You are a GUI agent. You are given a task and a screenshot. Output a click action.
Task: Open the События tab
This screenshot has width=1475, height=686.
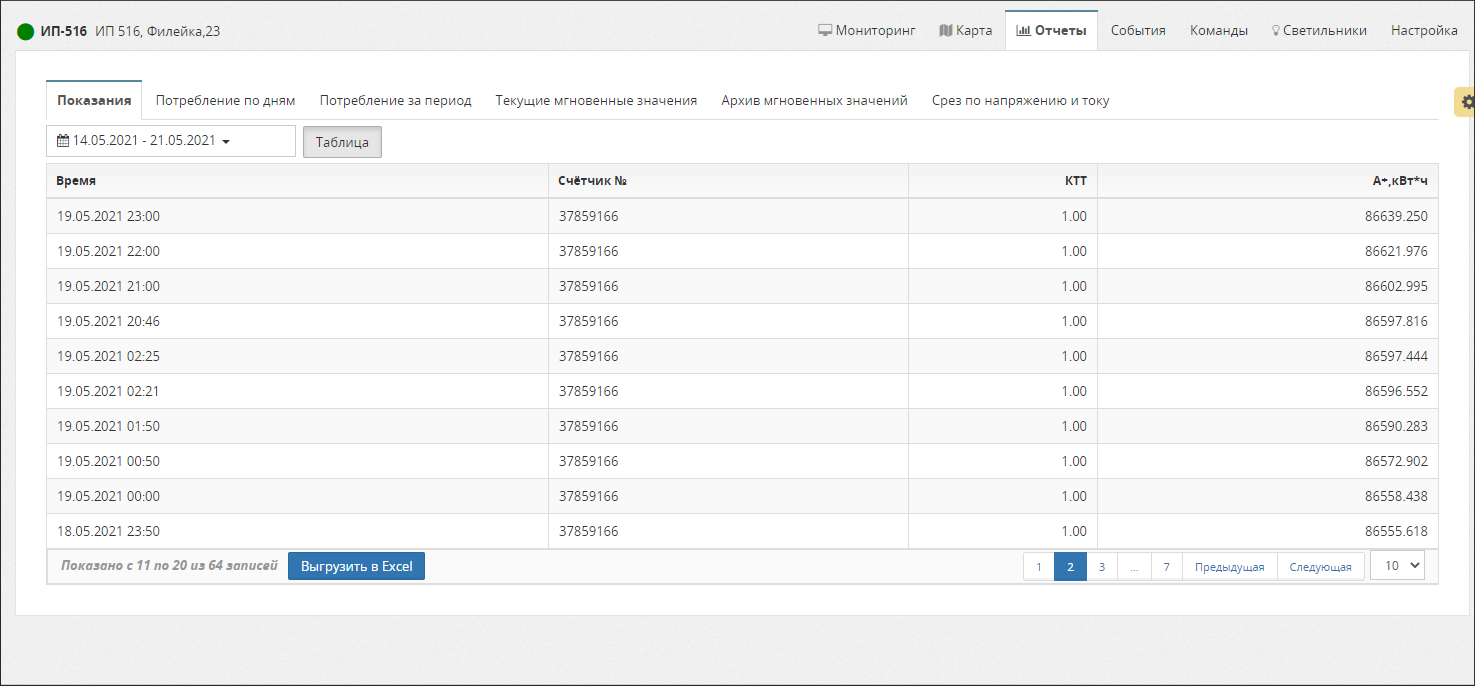[x=1138, y=31]
